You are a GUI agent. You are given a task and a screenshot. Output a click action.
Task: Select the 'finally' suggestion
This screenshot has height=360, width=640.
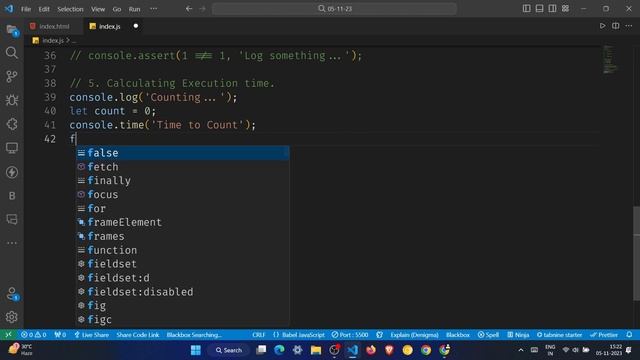point(183,180)
